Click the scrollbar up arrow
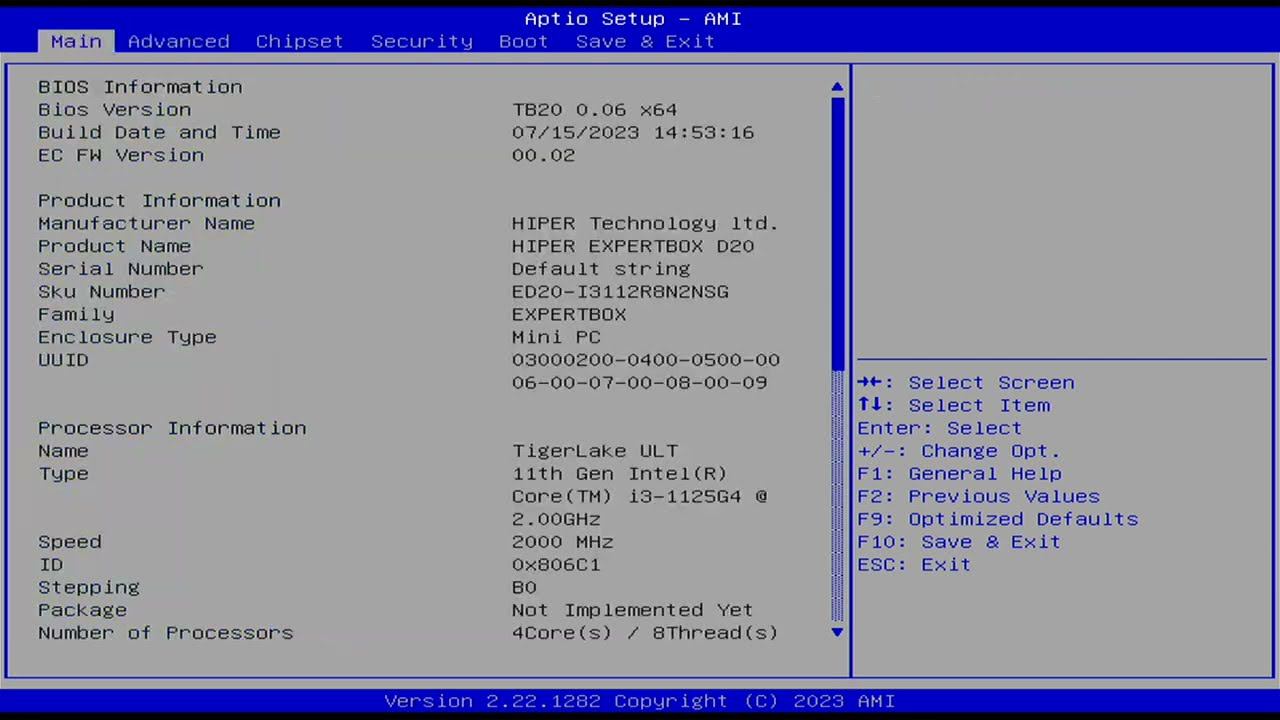 tap(837, 87)
